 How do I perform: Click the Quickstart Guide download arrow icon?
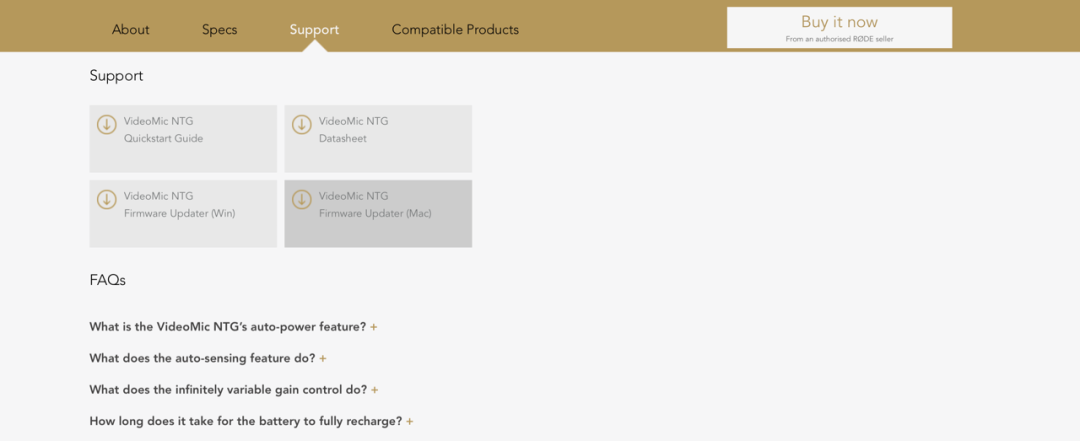(106, 125)
